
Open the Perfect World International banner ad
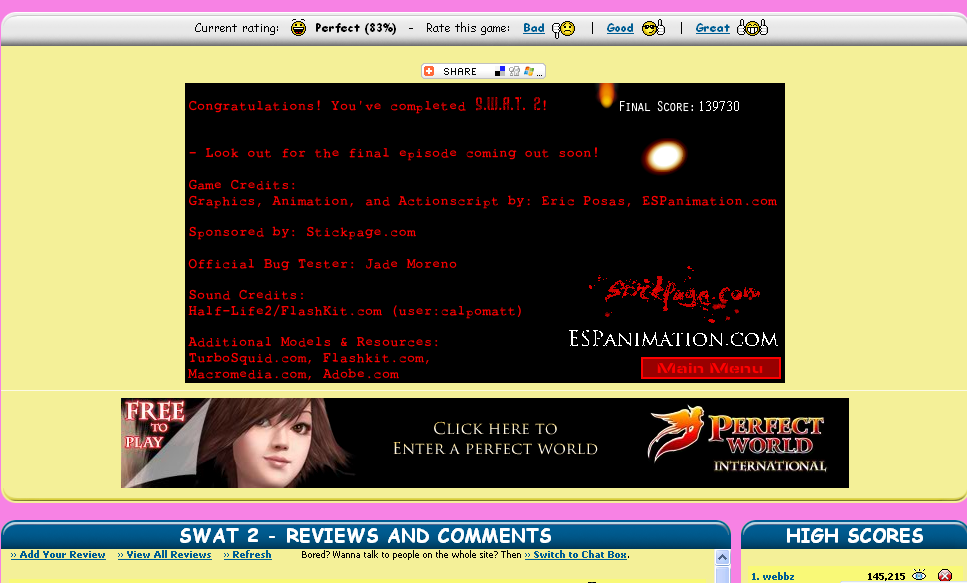(484, 443)
